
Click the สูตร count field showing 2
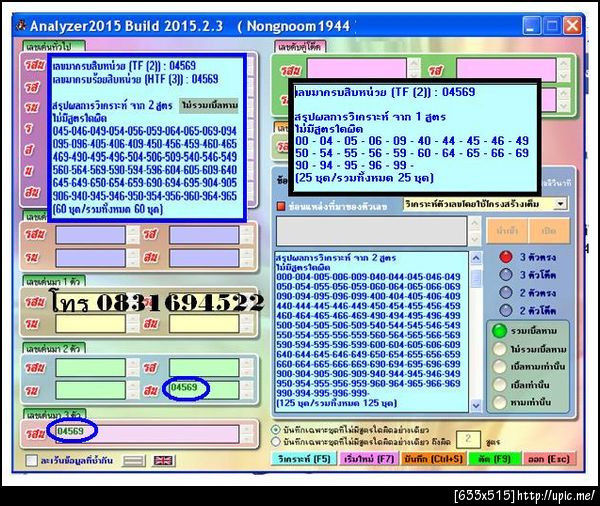[468, 439]
